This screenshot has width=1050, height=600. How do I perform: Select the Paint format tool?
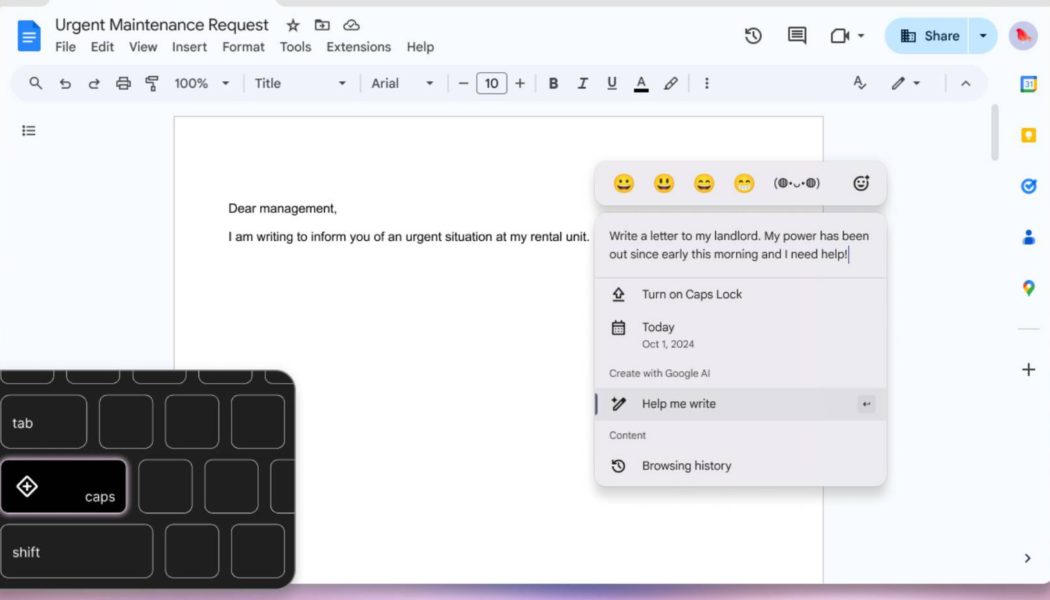(x=151, y=83)
